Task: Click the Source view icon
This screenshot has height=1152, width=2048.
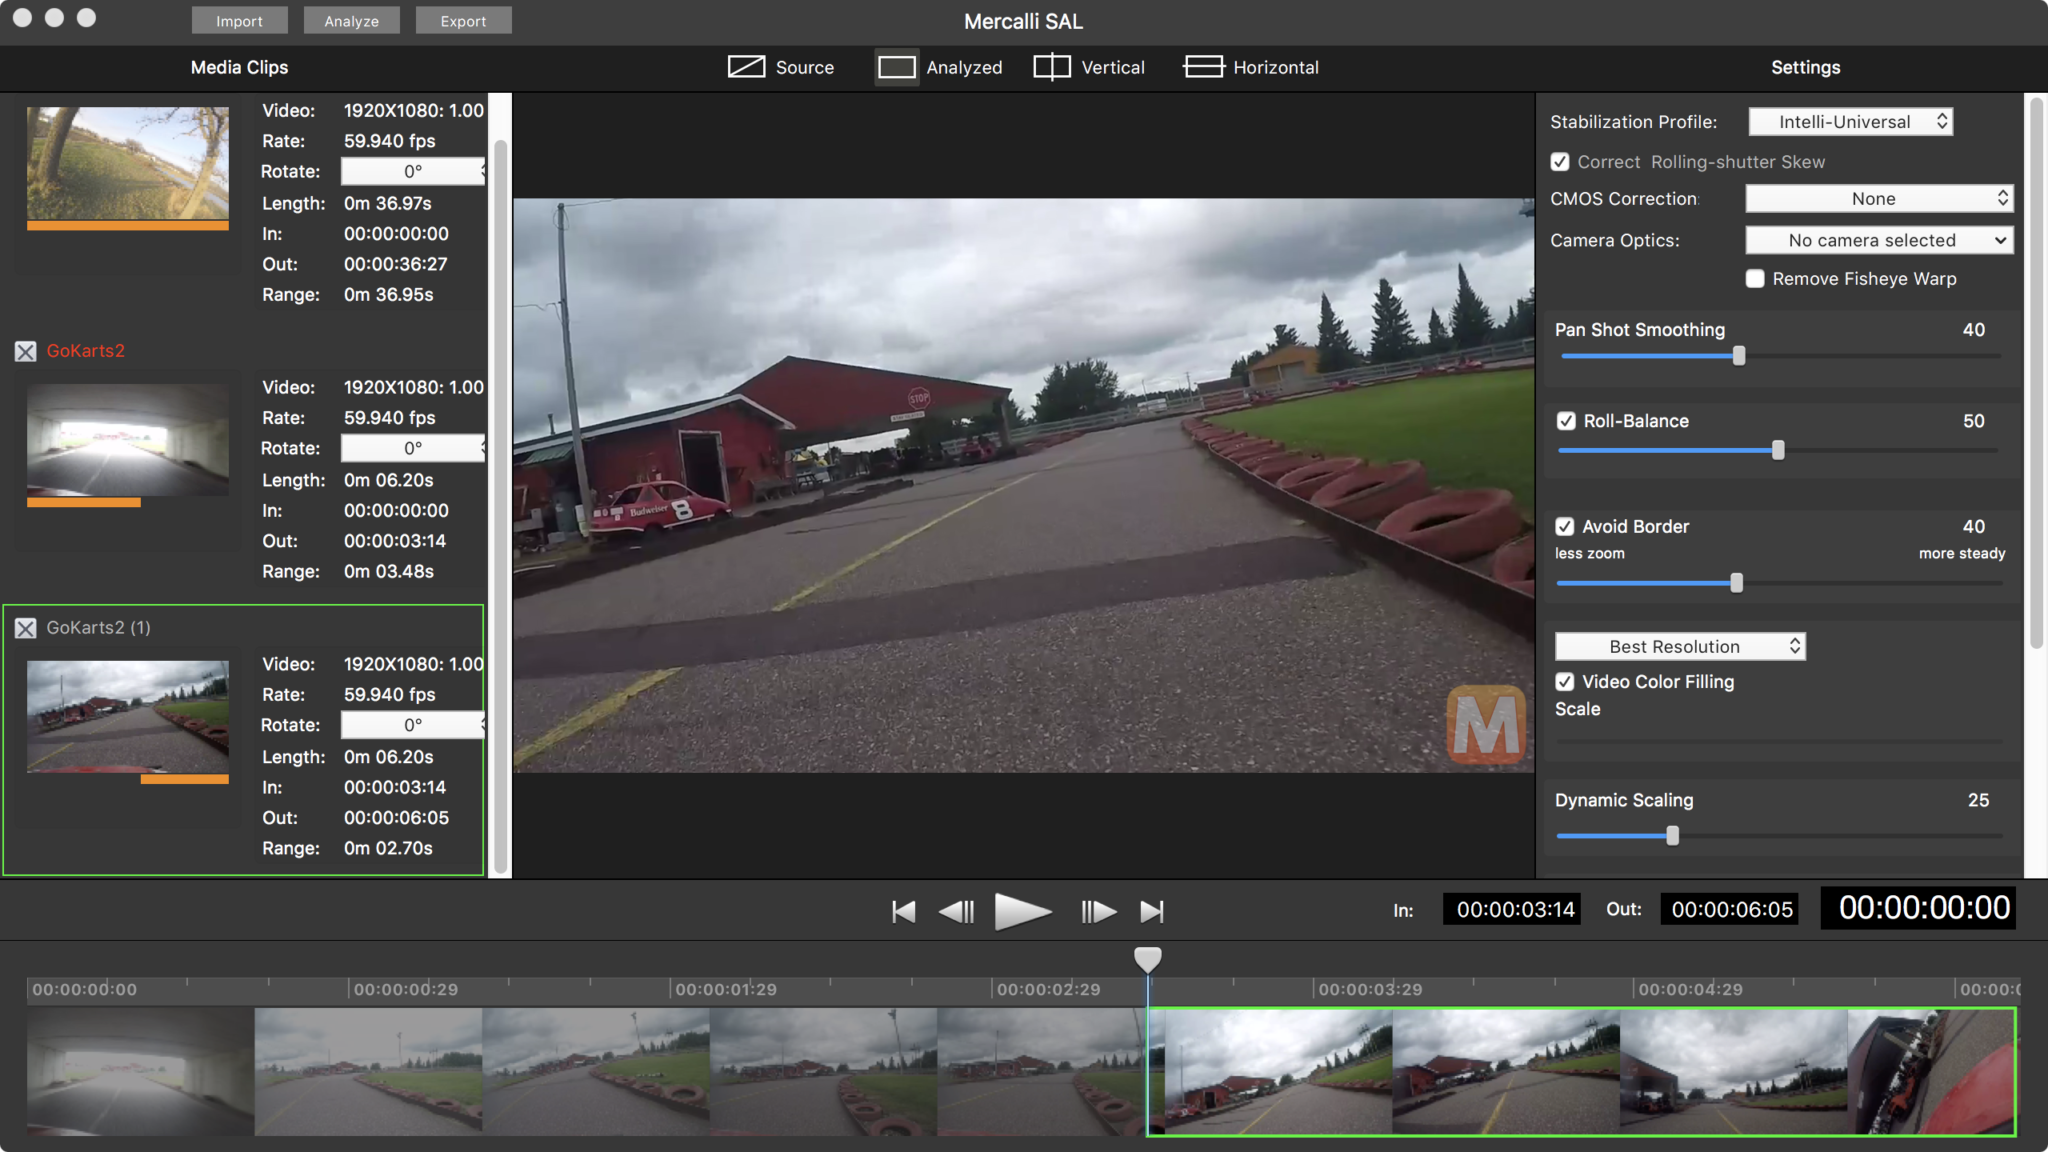Action: tap(746, 67)
